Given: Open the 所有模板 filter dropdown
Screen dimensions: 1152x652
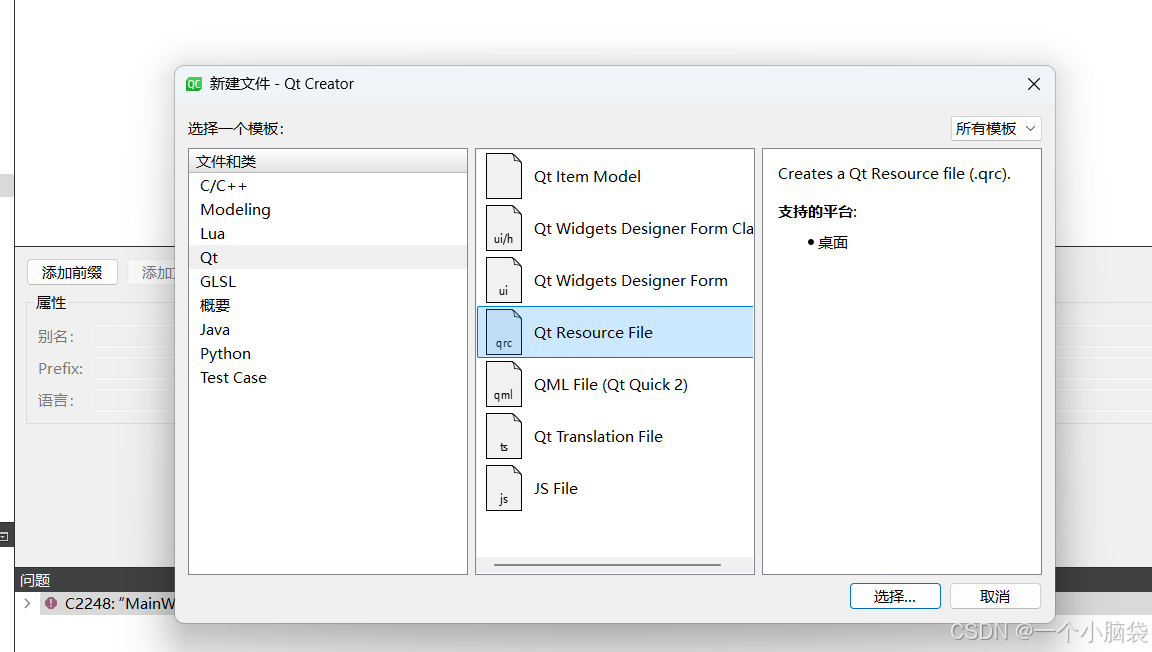Looking at the screenshot, I should pyautogui.click(x=996, y=129).
